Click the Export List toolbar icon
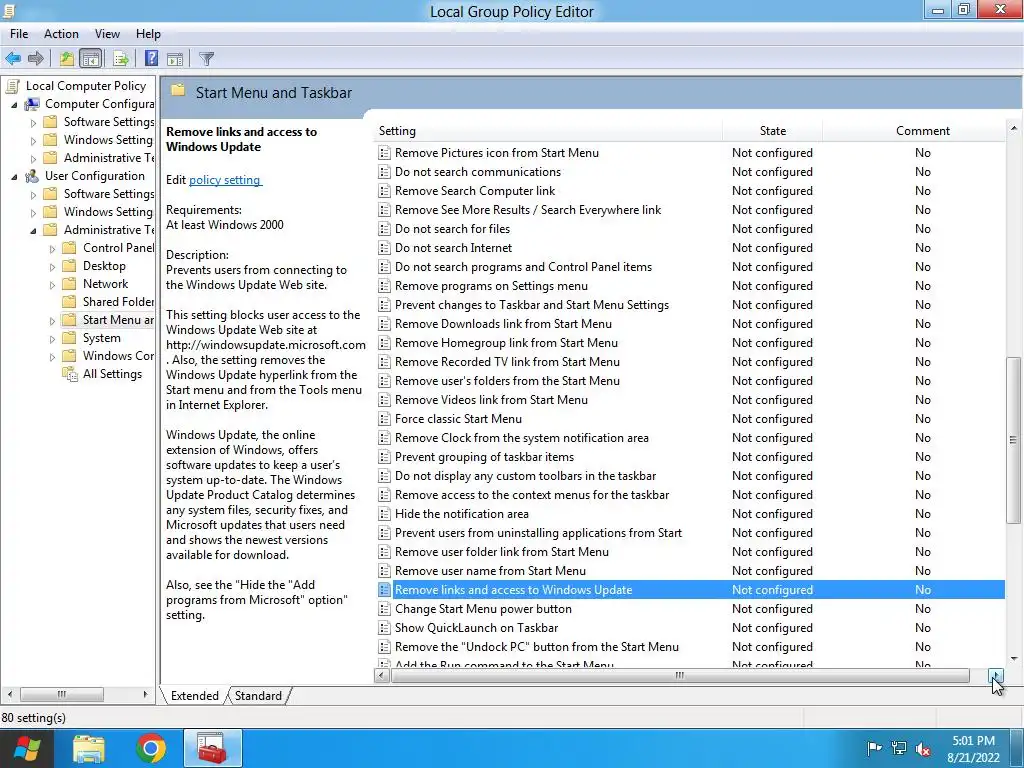Screen dimensions: 1024x768 (121, 59)
